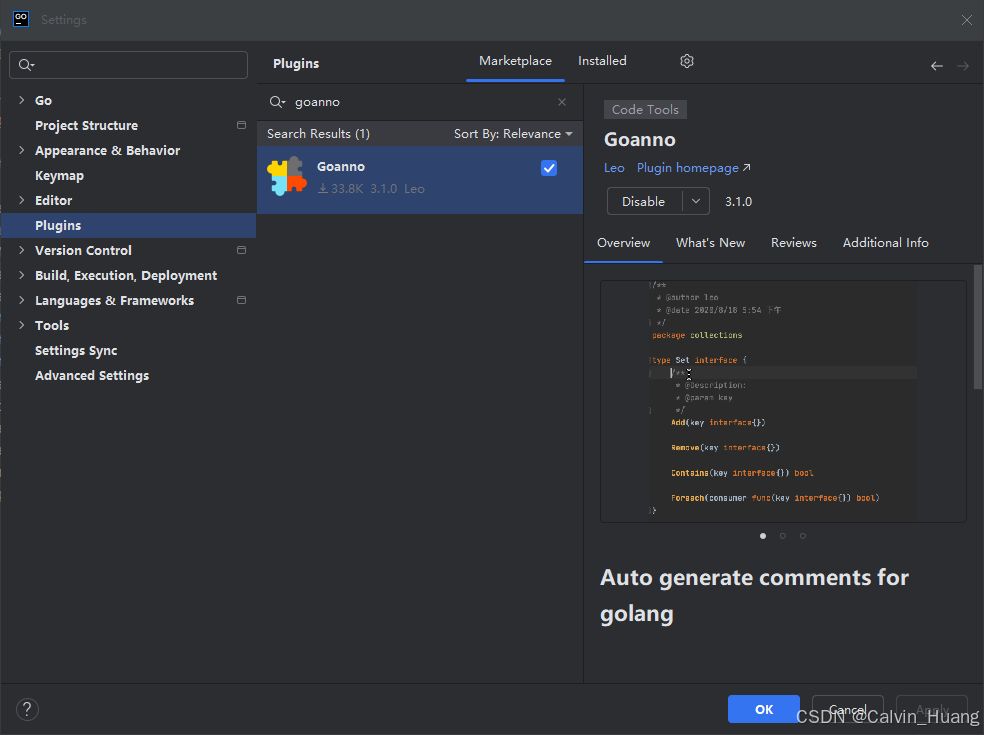984x735 pixels.
Task: Click the Goanno puzzle piece plugin icon
Action: tap(287, 176)
